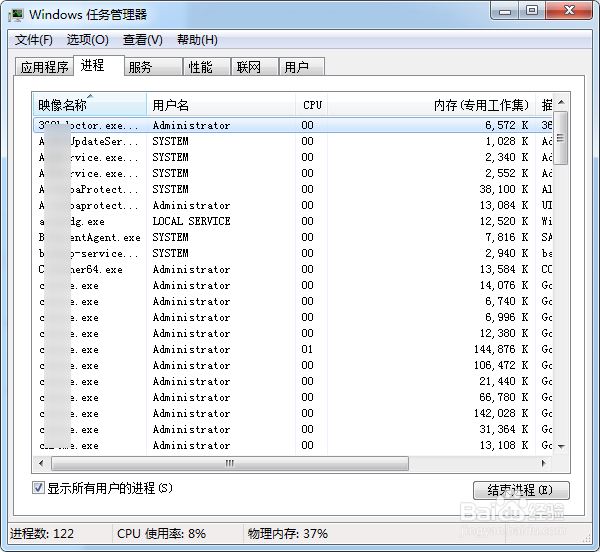600x552 pixels.
Task: Select the process using 13,108 K memory
Action: click(293, 445)
